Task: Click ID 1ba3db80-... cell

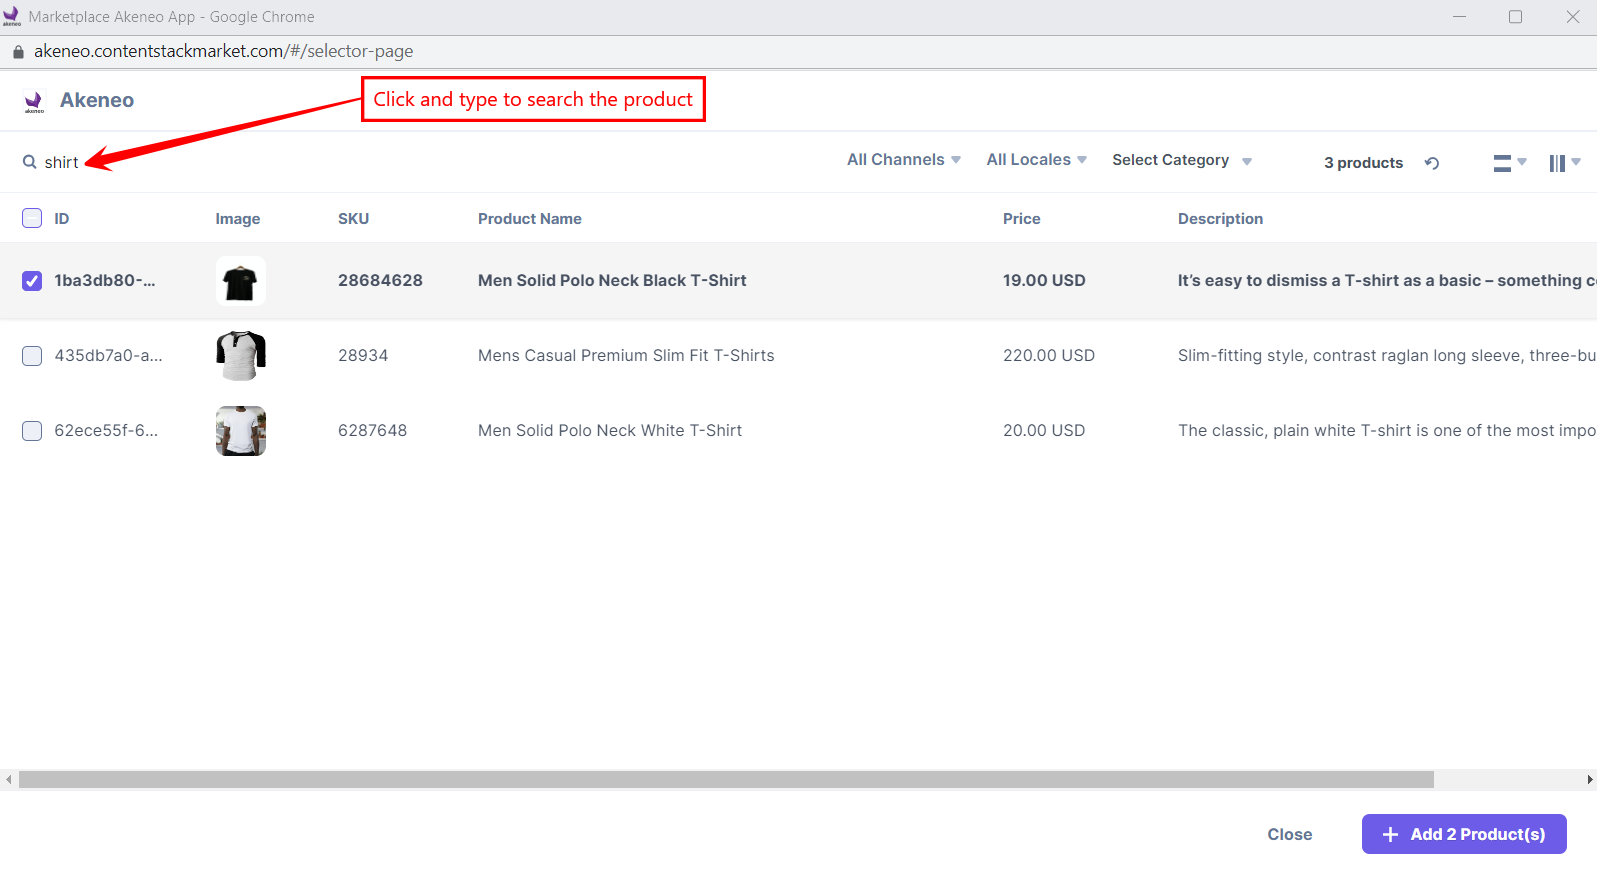Action: point(105,281)
